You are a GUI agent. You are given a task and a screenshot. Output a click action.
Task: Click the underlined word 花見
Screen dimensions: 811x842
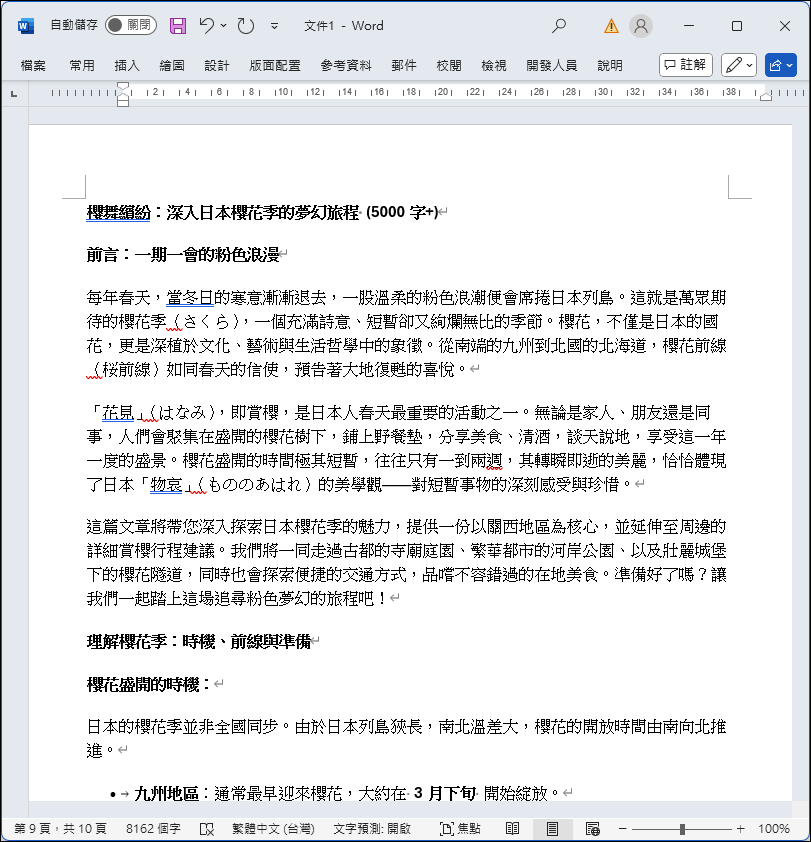click(x=118, y=412)
